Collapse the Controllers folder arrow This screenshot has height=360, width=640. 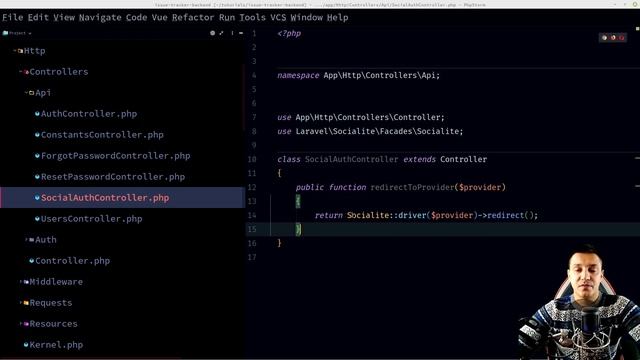(20, 72)
